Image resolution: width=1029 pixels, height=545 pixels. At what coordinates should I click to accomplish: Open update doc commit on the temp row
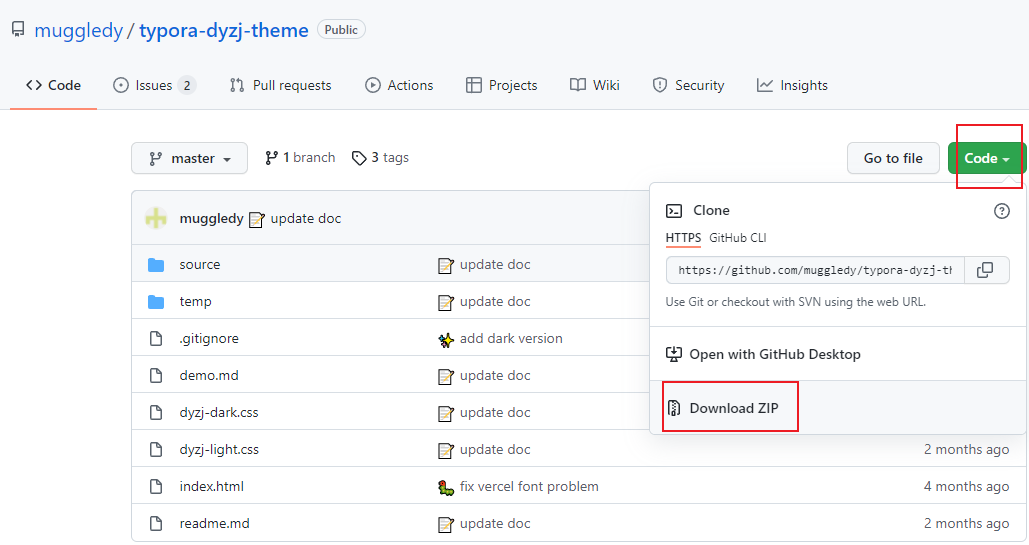pos(495,301)
